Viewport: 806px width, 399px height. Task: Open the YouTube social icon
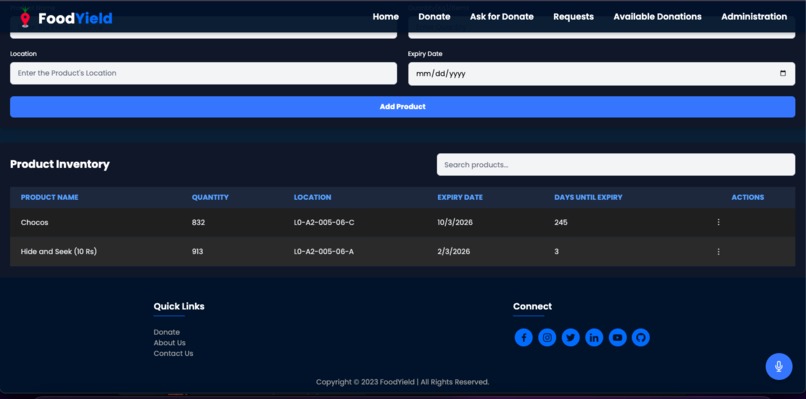point(617,338)
